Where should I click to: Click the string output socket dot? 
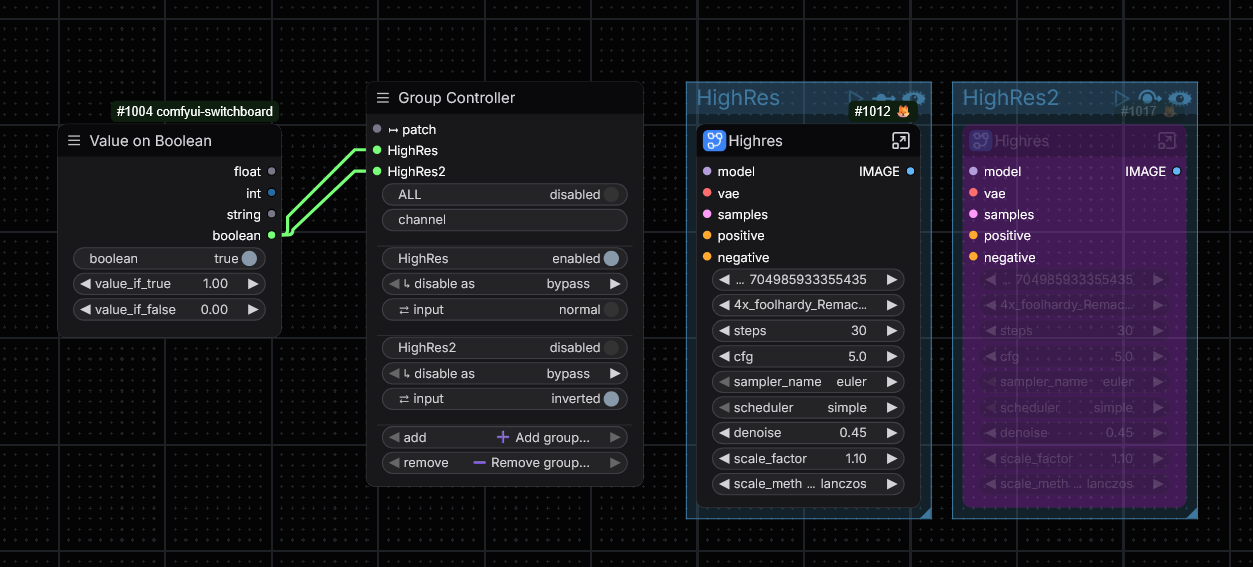pos(272,214)
